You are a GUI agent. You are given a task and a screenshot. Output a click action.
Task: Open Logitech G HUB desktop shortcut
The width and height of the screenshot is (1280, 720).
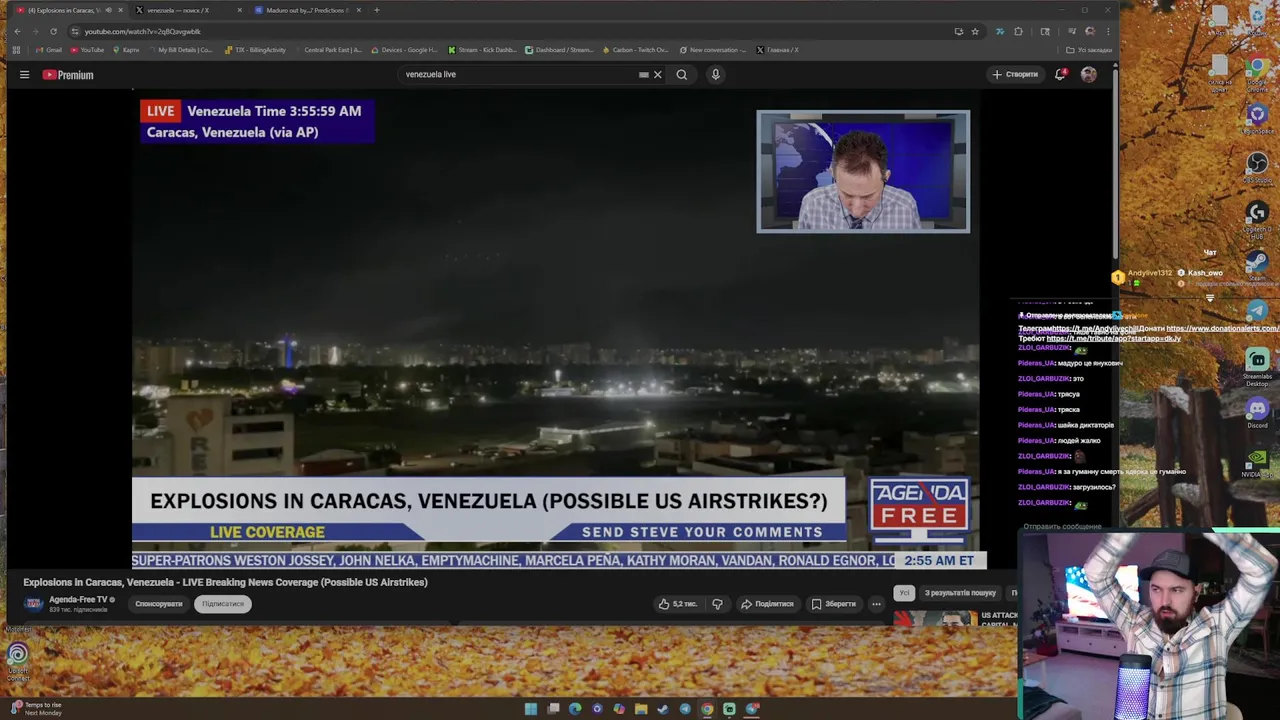(1257, 219)
